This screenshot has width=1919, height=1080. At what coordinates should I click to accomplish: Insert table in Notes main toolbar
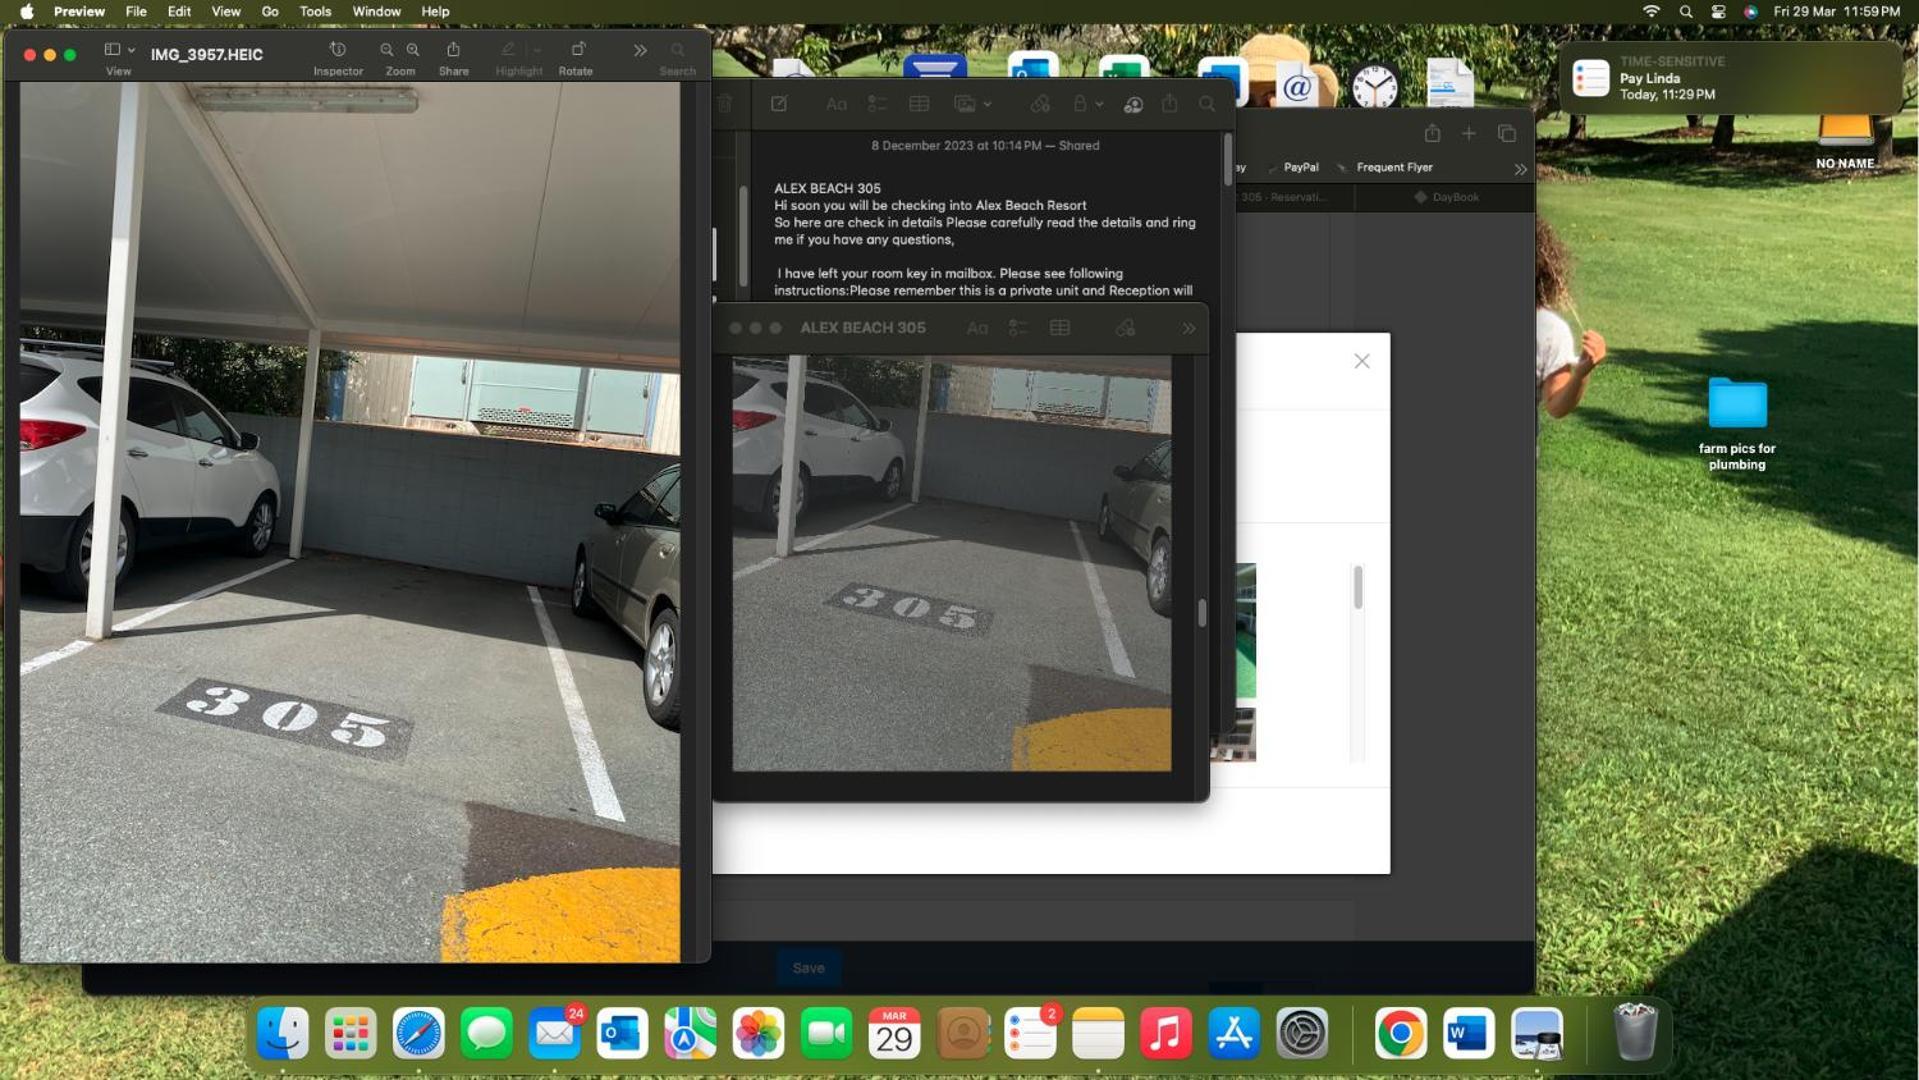pos(919,104)
